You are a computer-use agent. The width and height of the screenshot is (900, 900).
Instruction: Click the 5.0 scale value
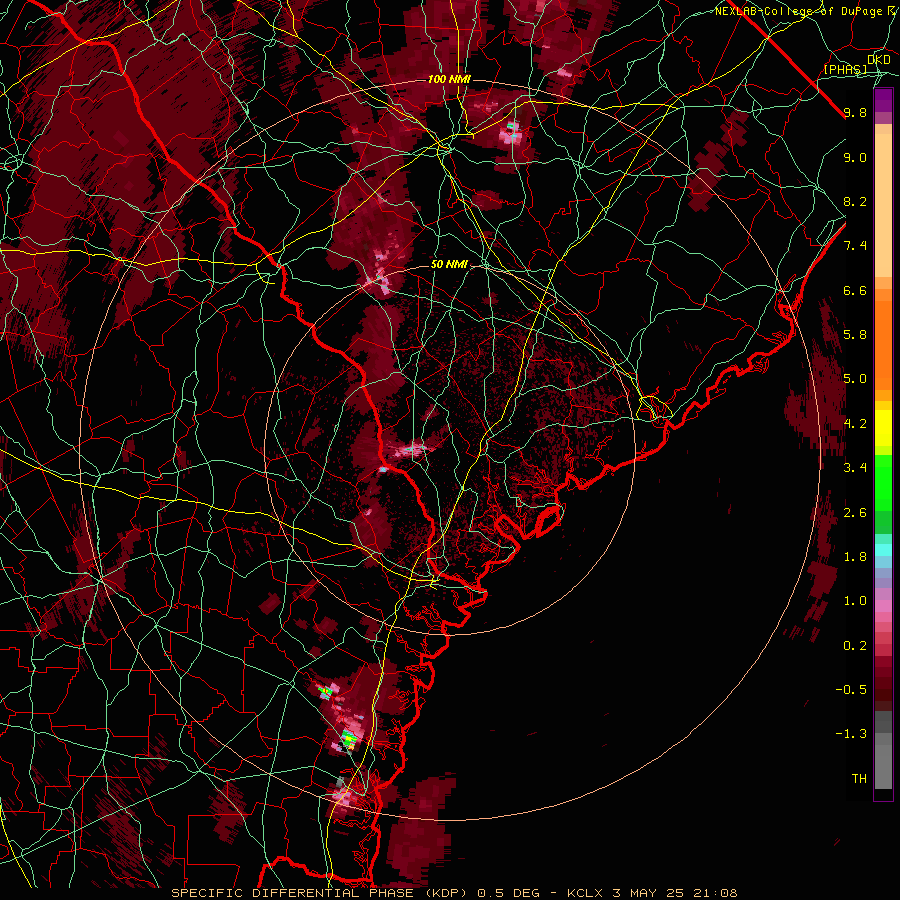[x=855, y=379]
